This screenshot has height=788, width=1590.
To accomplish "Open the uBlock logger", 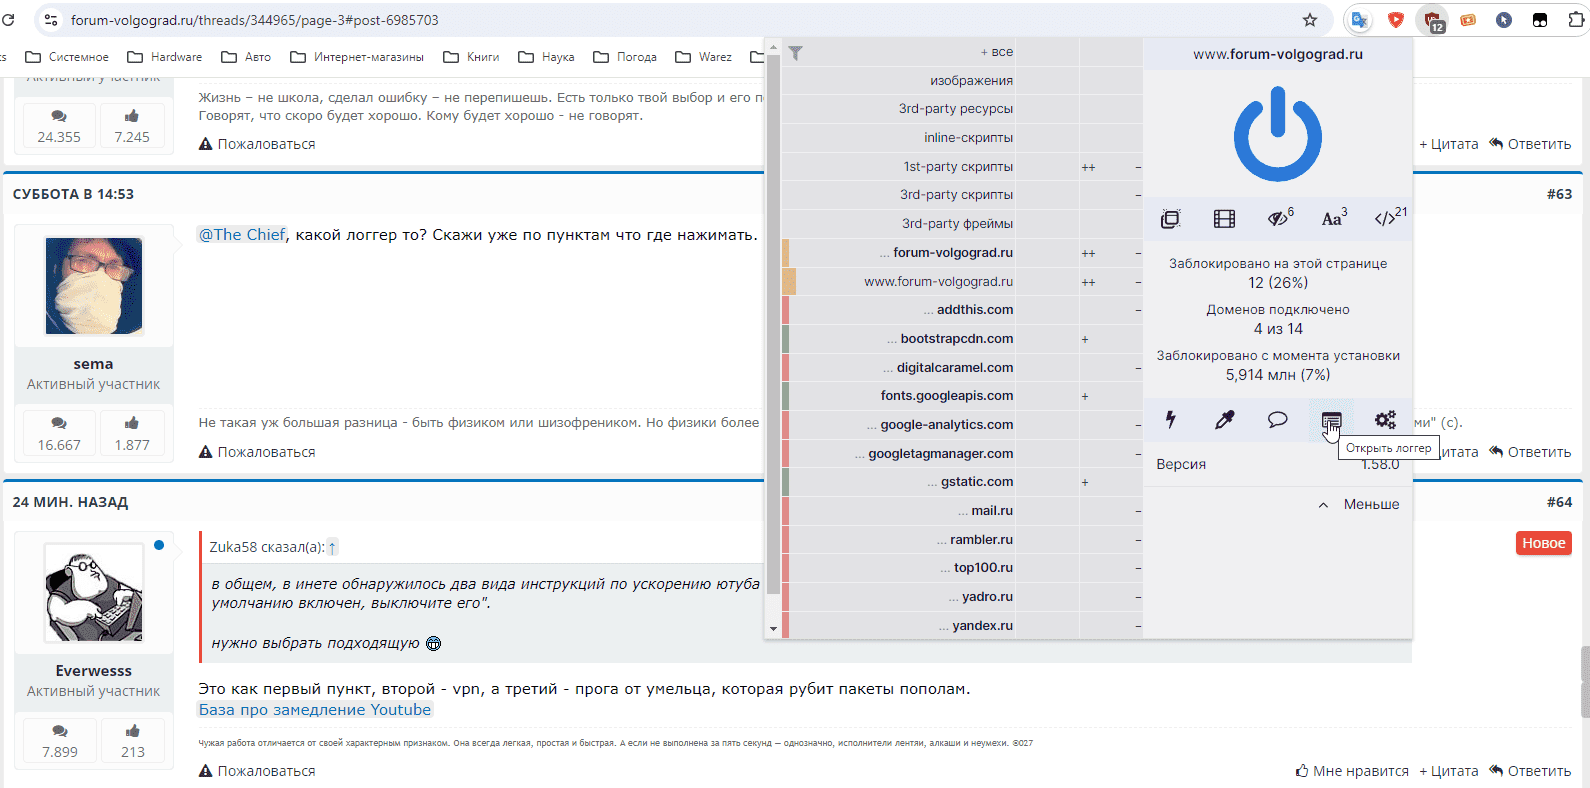I will (1331, 420).
